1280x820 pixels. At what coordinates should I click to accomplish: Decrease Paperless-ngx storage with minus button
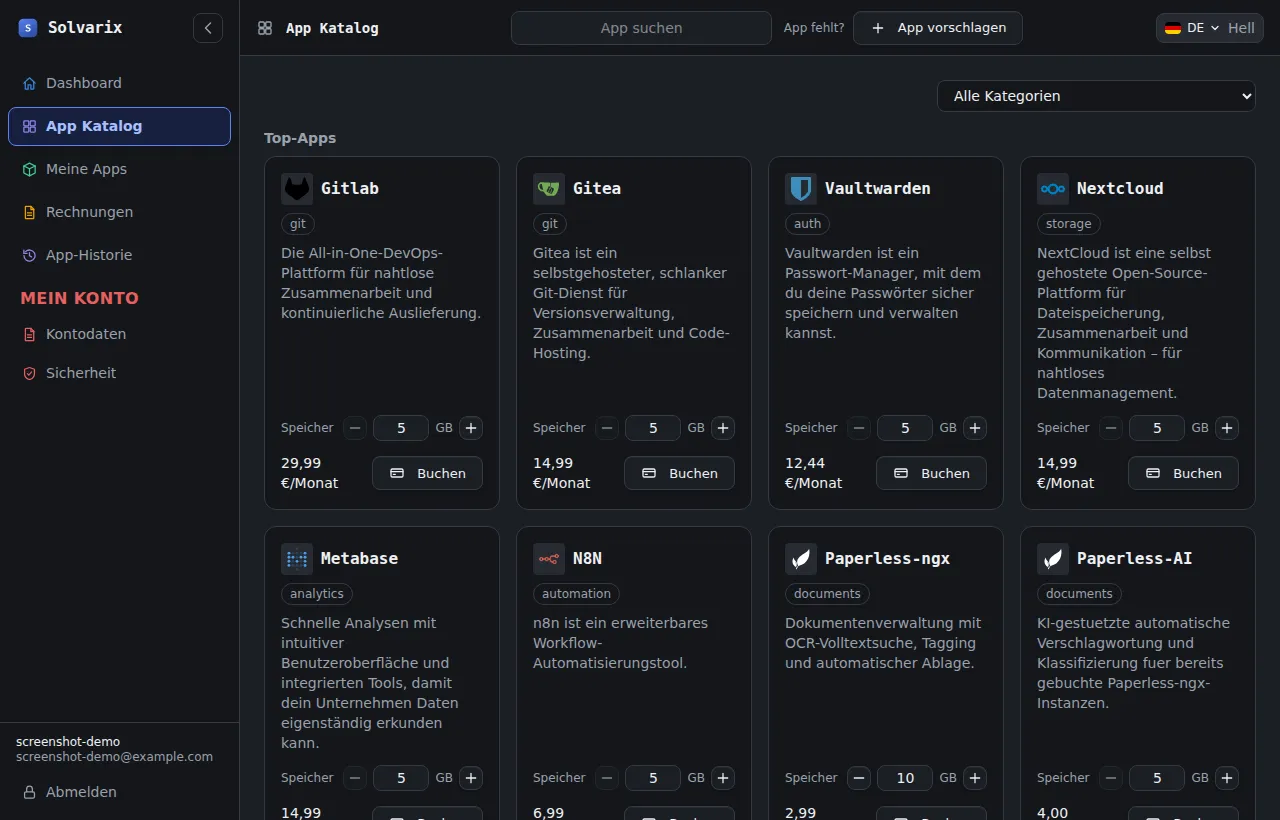(x=859, y=778)
